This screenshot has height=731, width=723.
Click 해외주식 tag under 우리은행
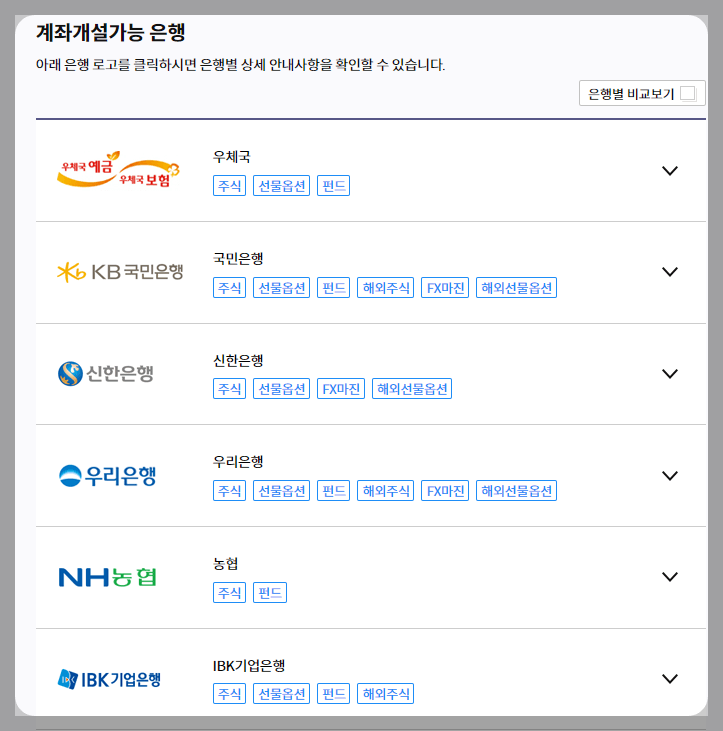pos(386,490)
